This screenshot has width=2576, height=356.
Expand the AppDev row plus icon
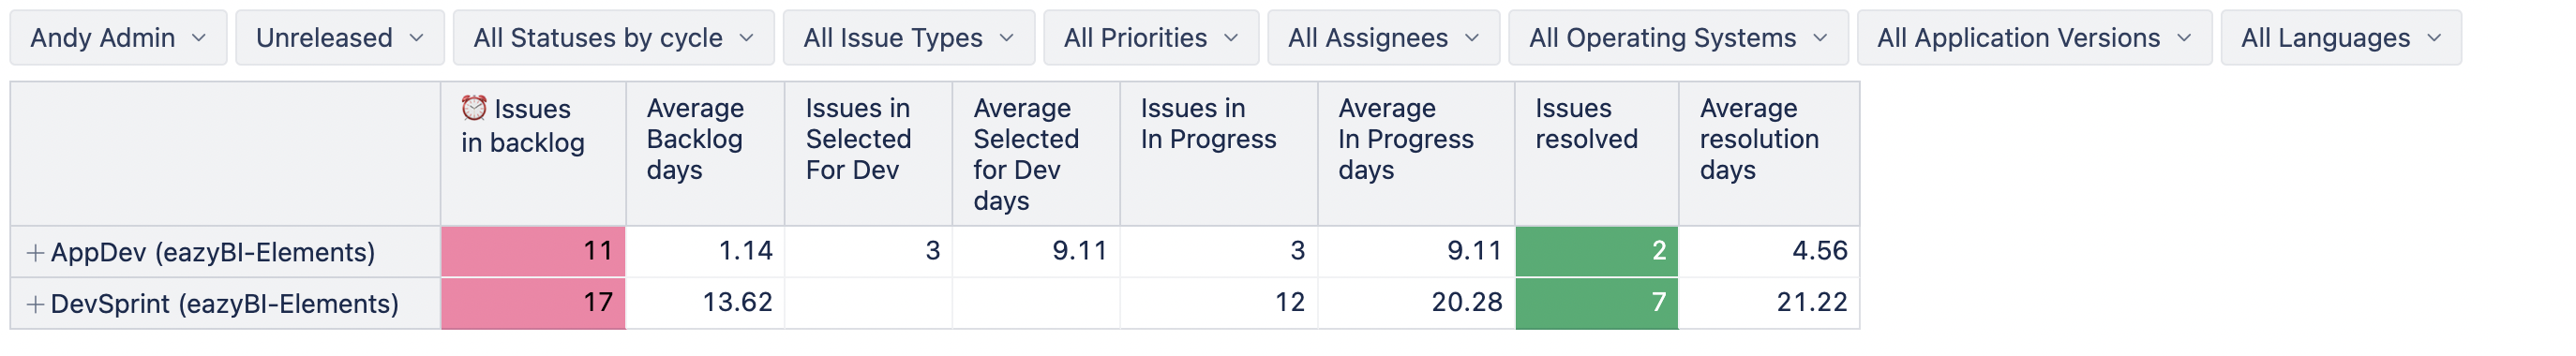tap(35, 253)
